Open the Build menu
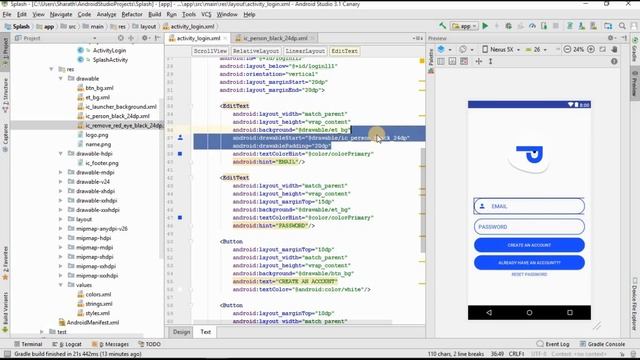Viewport: 640px width, 360px height. coord(154,14)
